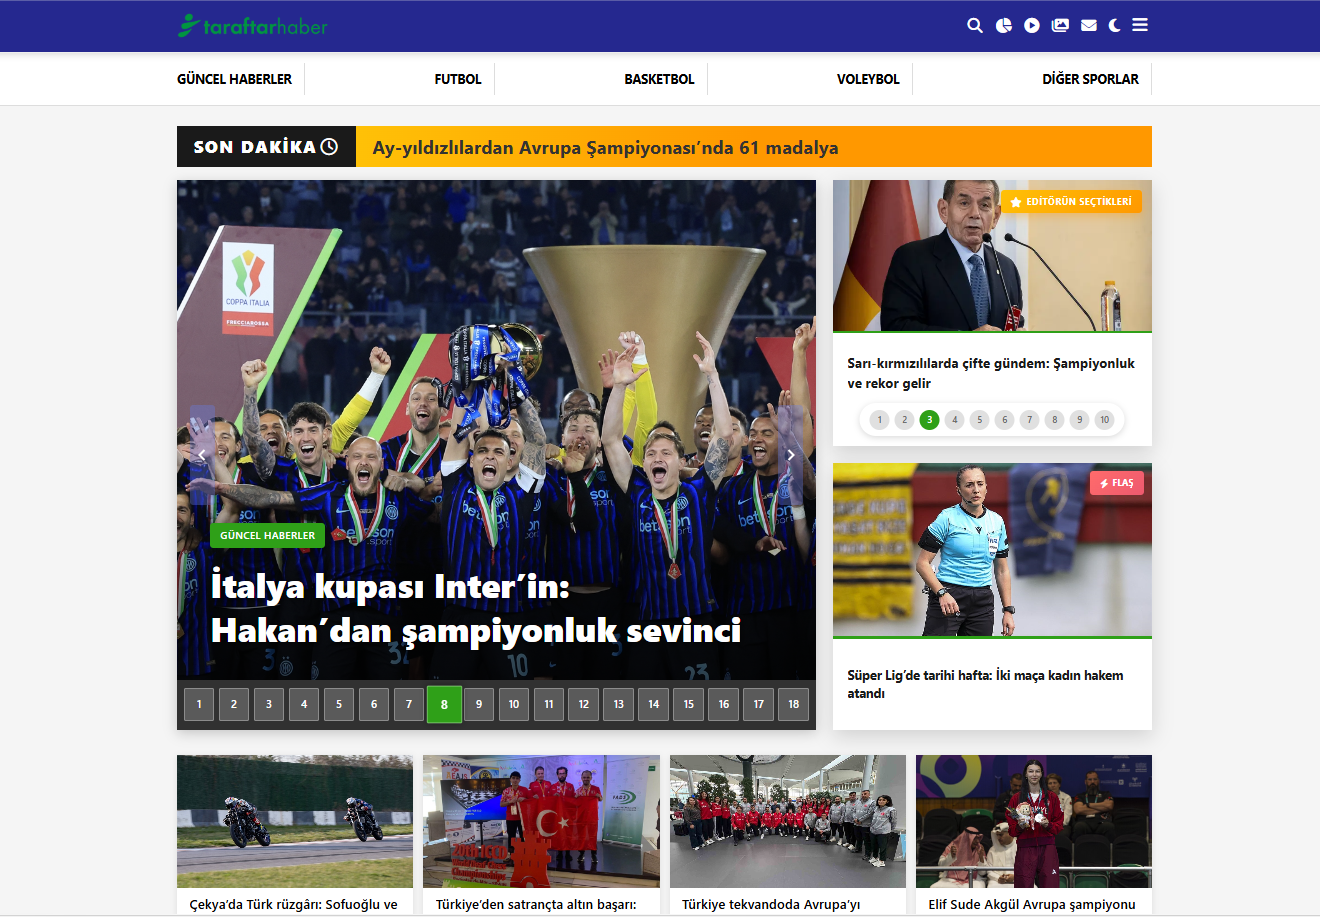Viewport: 1320px width, 918px height.
Task: Show previous slide with the left arrow
Action: 202,455
